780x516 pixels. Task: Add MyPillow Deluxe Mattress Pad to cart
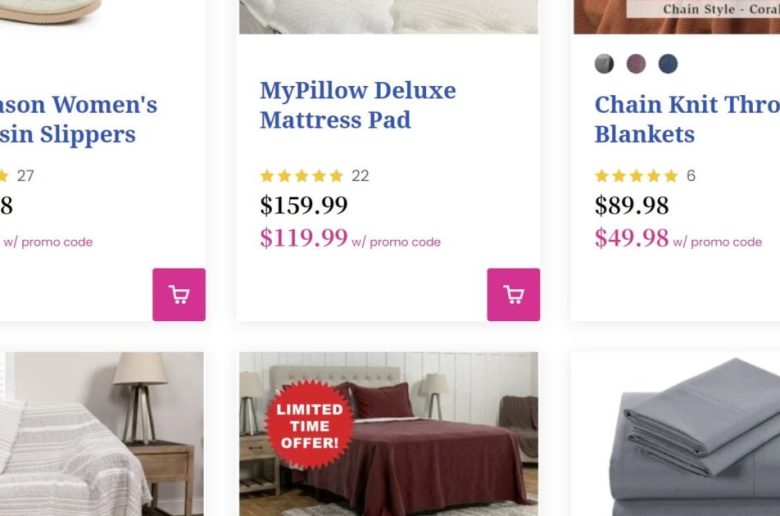513,294
